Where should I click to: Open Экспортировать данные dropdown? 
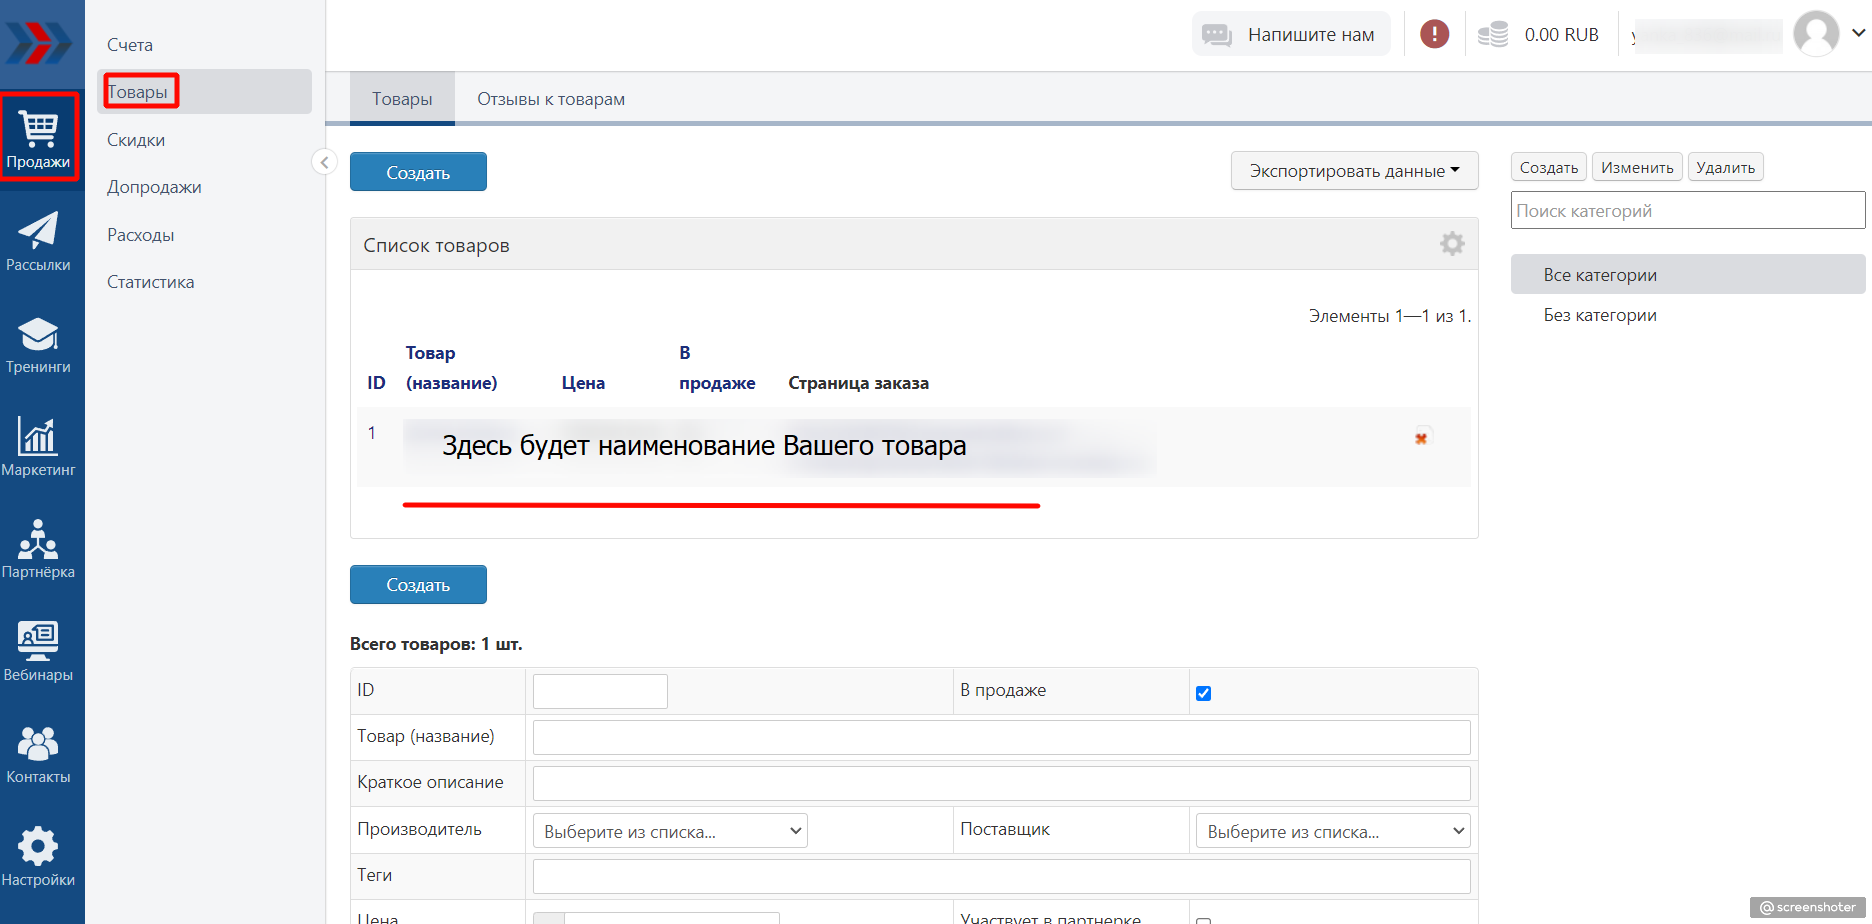pos(1354,171)
